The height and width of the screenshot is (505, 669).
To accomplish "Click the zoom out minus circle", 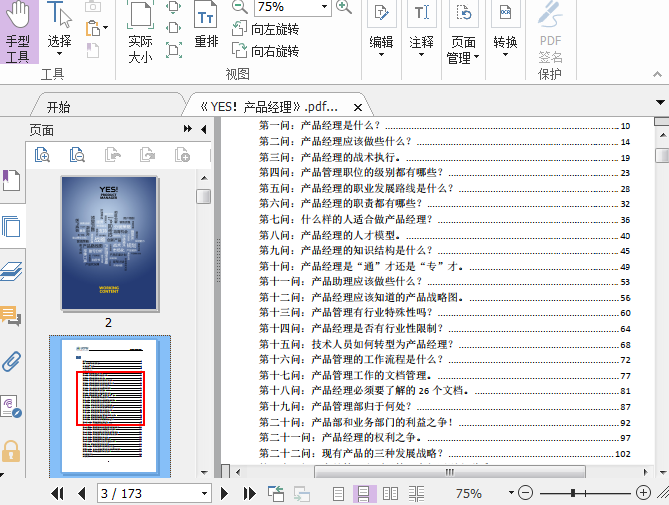I will pos(525,493).
